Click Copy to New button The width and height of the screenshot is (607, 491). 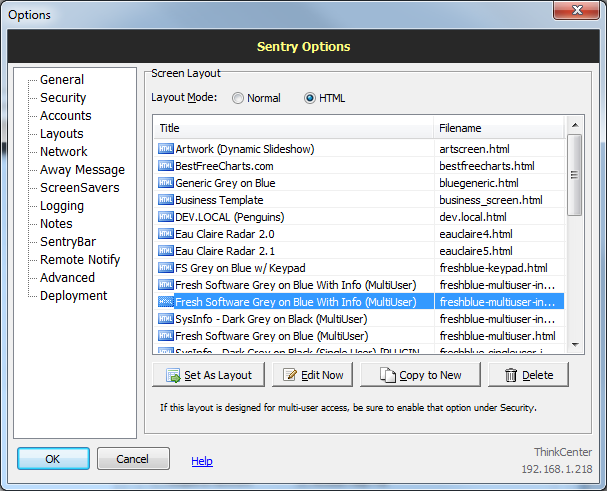tap(420, 375)
